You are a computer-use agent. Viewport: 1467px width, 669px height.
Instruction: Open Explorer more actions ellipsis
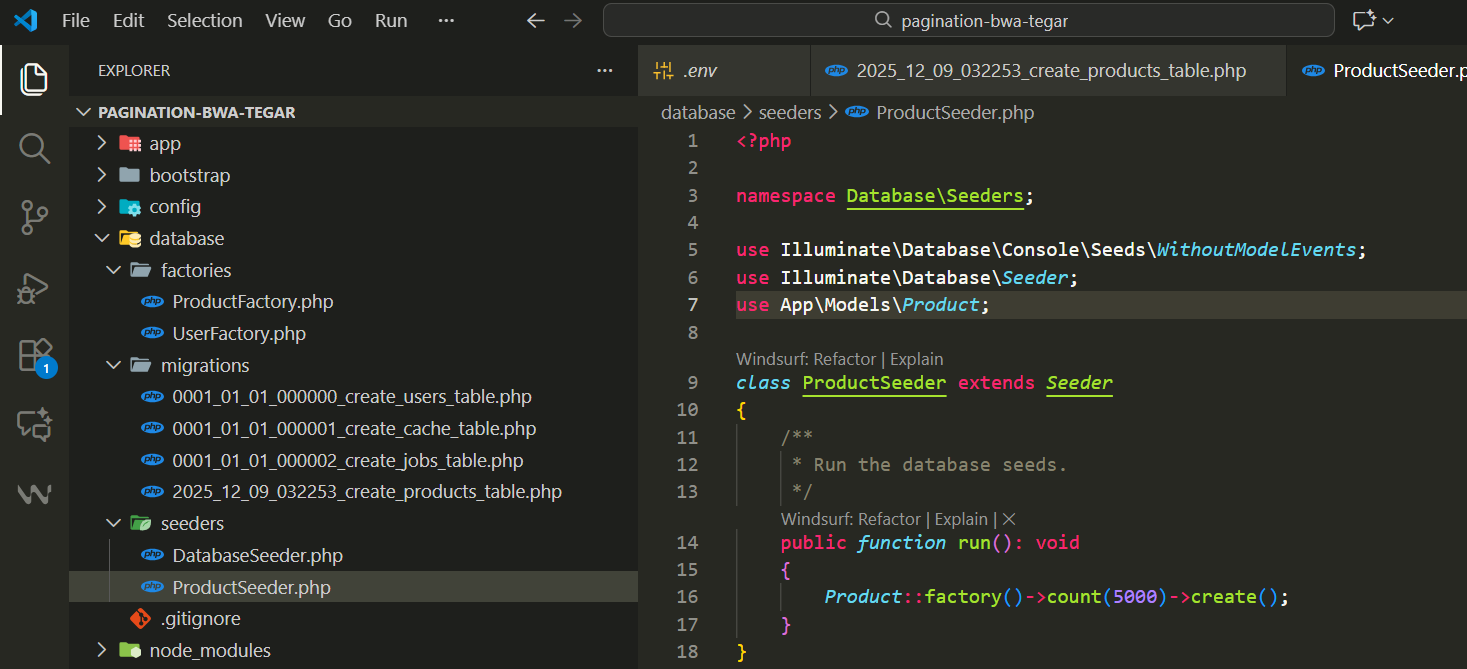click(x=604, y=71)
